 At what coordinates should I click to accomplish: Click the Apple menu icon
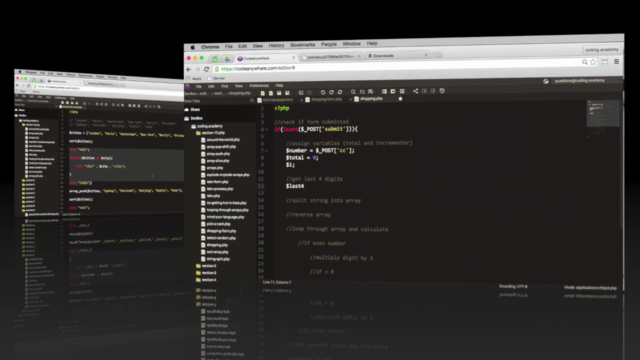(192, 47)
